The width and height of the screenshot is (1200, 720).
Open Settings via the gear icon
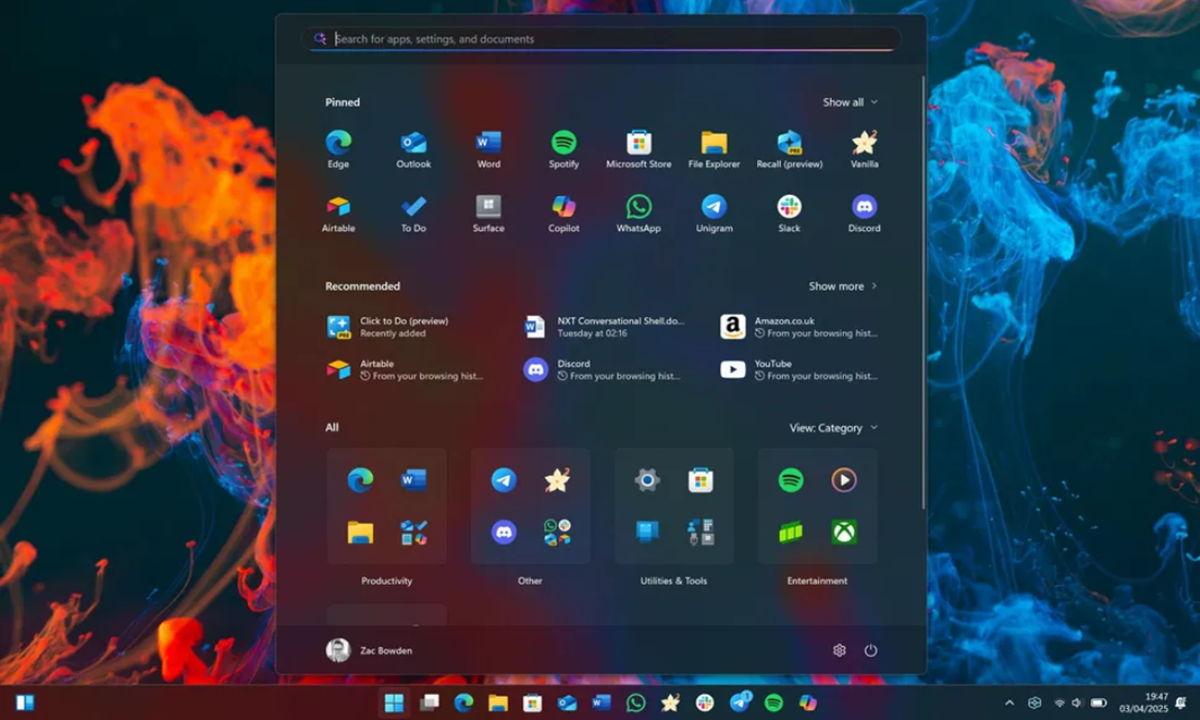840,649
